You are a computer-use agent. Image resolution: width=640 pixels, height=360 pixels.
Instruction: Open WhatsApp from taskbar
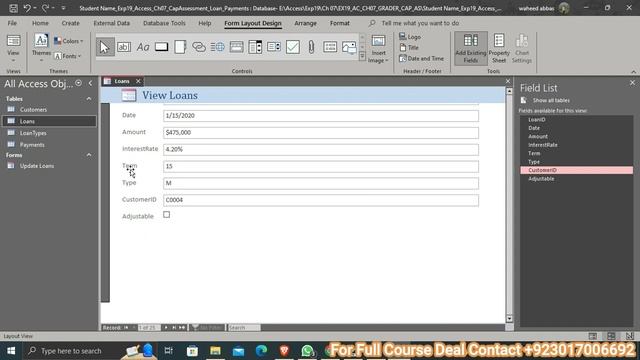click(307, 351)
